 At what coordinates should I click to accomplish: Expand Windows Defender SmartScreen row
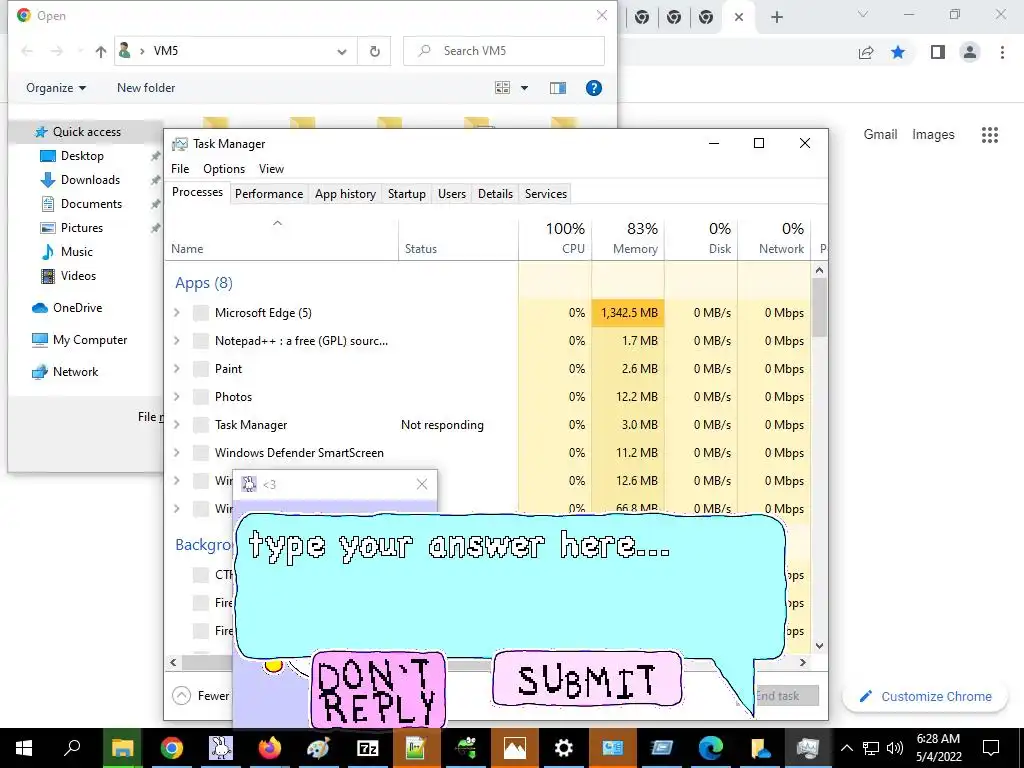coord(176,453)
